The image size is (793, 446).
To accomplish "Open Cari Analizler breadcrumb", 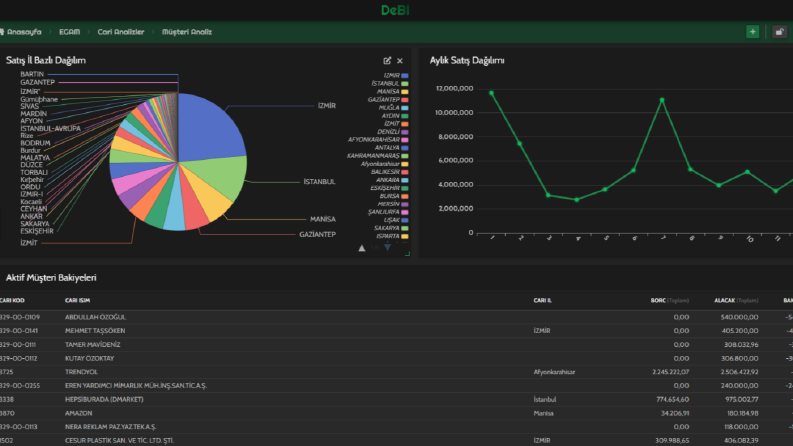I will pos(120,32).
